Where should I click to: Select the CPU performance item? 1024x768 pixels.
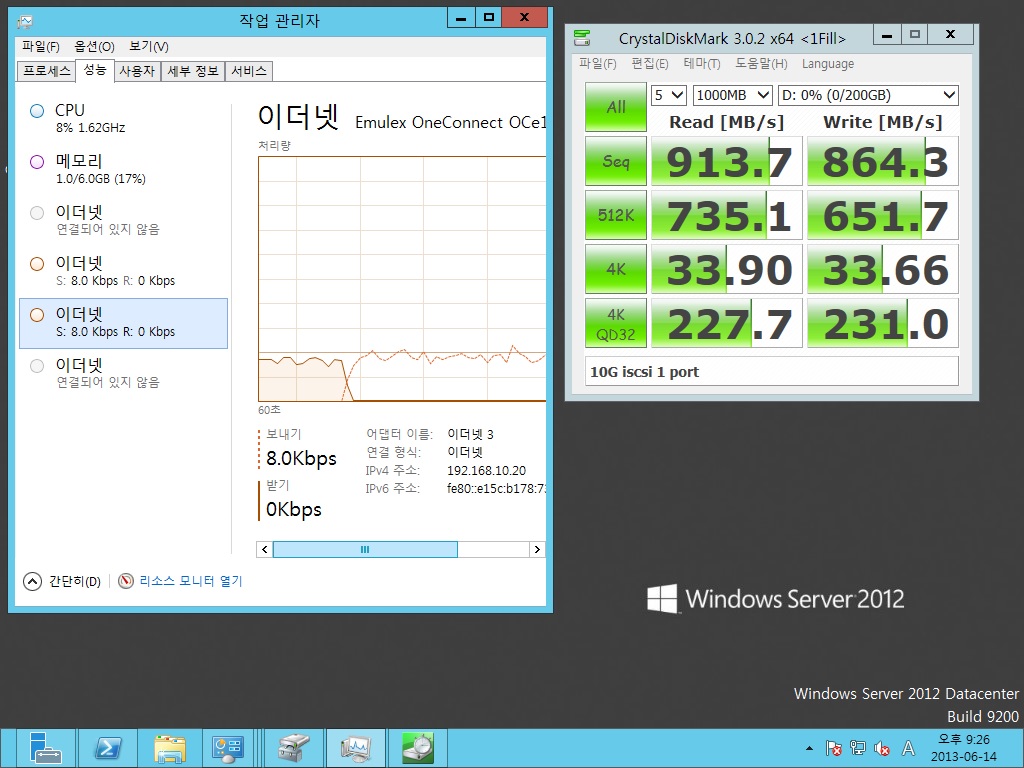[x=123, y=118]
